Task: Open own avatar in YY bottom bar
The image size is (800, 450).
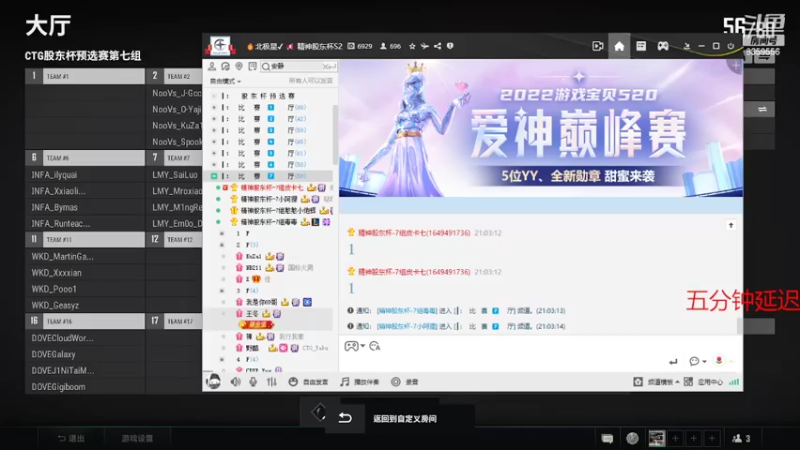Action: [213, 382]
